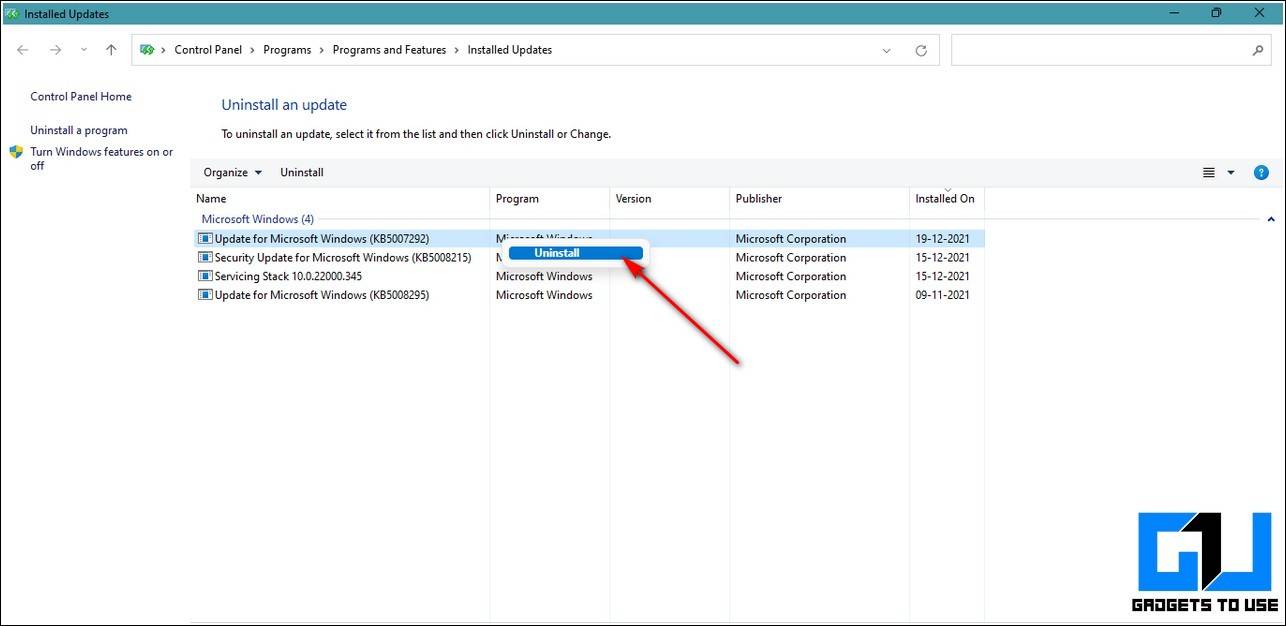Open the Control Panel Home link
This screenshot has height=626, width=1286.
click(81, 97)
